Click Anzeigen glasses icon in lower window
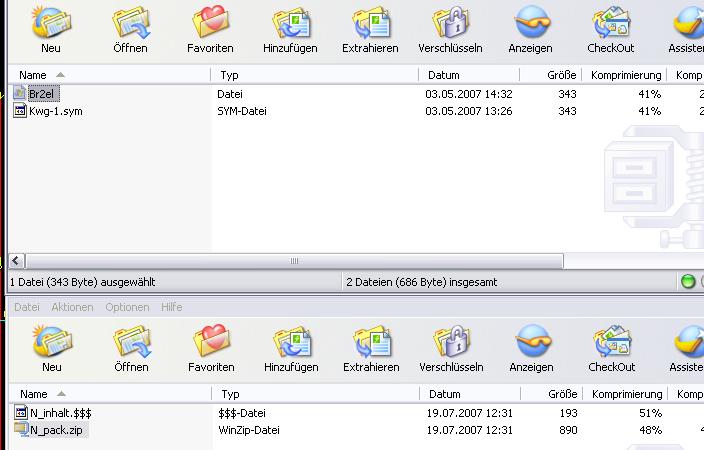This screenshot has width=704, height=450. (532, 341)
